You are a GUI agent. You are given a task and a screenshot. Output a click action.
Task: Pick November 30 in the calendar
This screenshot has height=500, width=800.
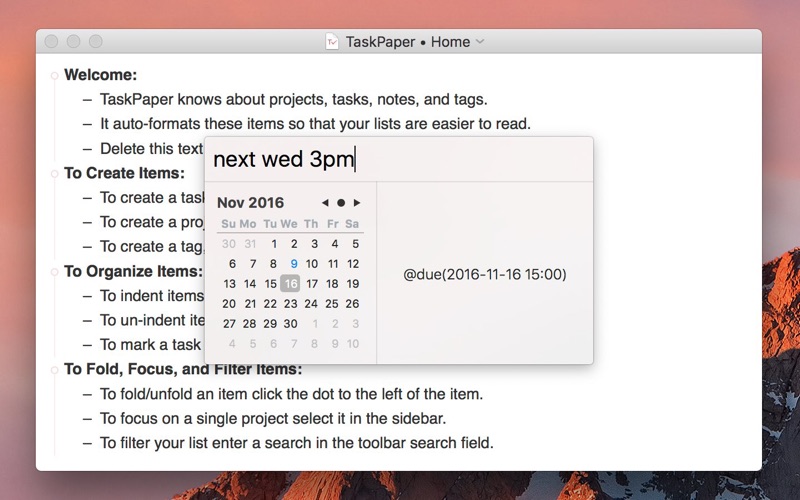pyautogui.click(x=290, y=323)
